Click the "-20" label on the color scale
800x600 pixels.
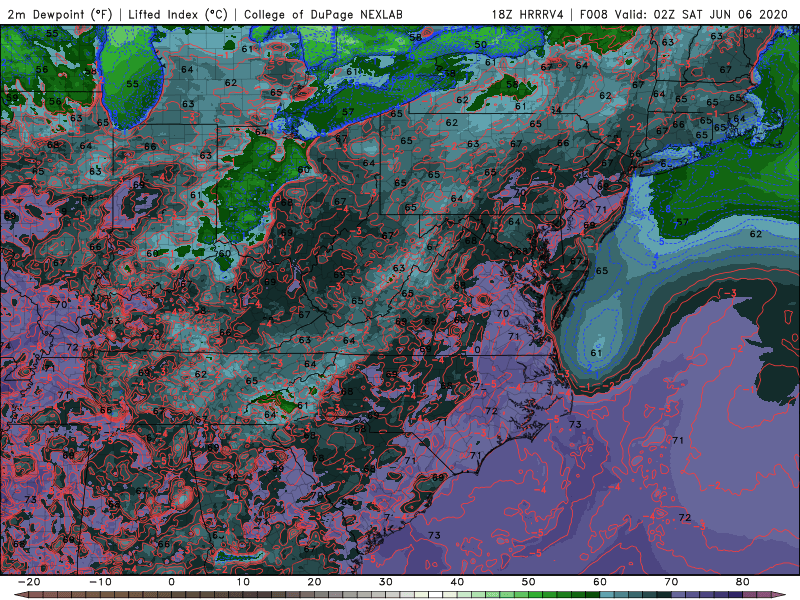[x=29, y=582]
